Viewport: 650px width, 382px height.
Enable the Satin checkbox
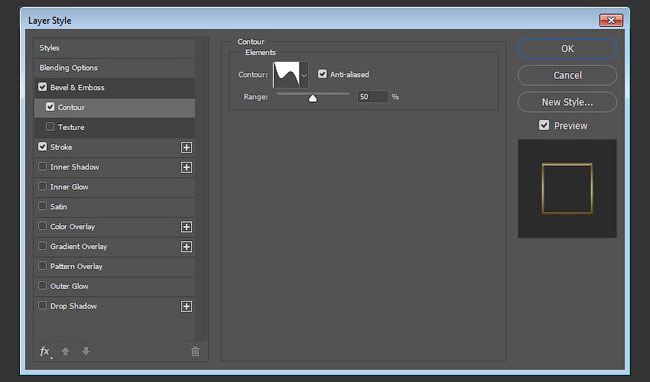point(42,206)
